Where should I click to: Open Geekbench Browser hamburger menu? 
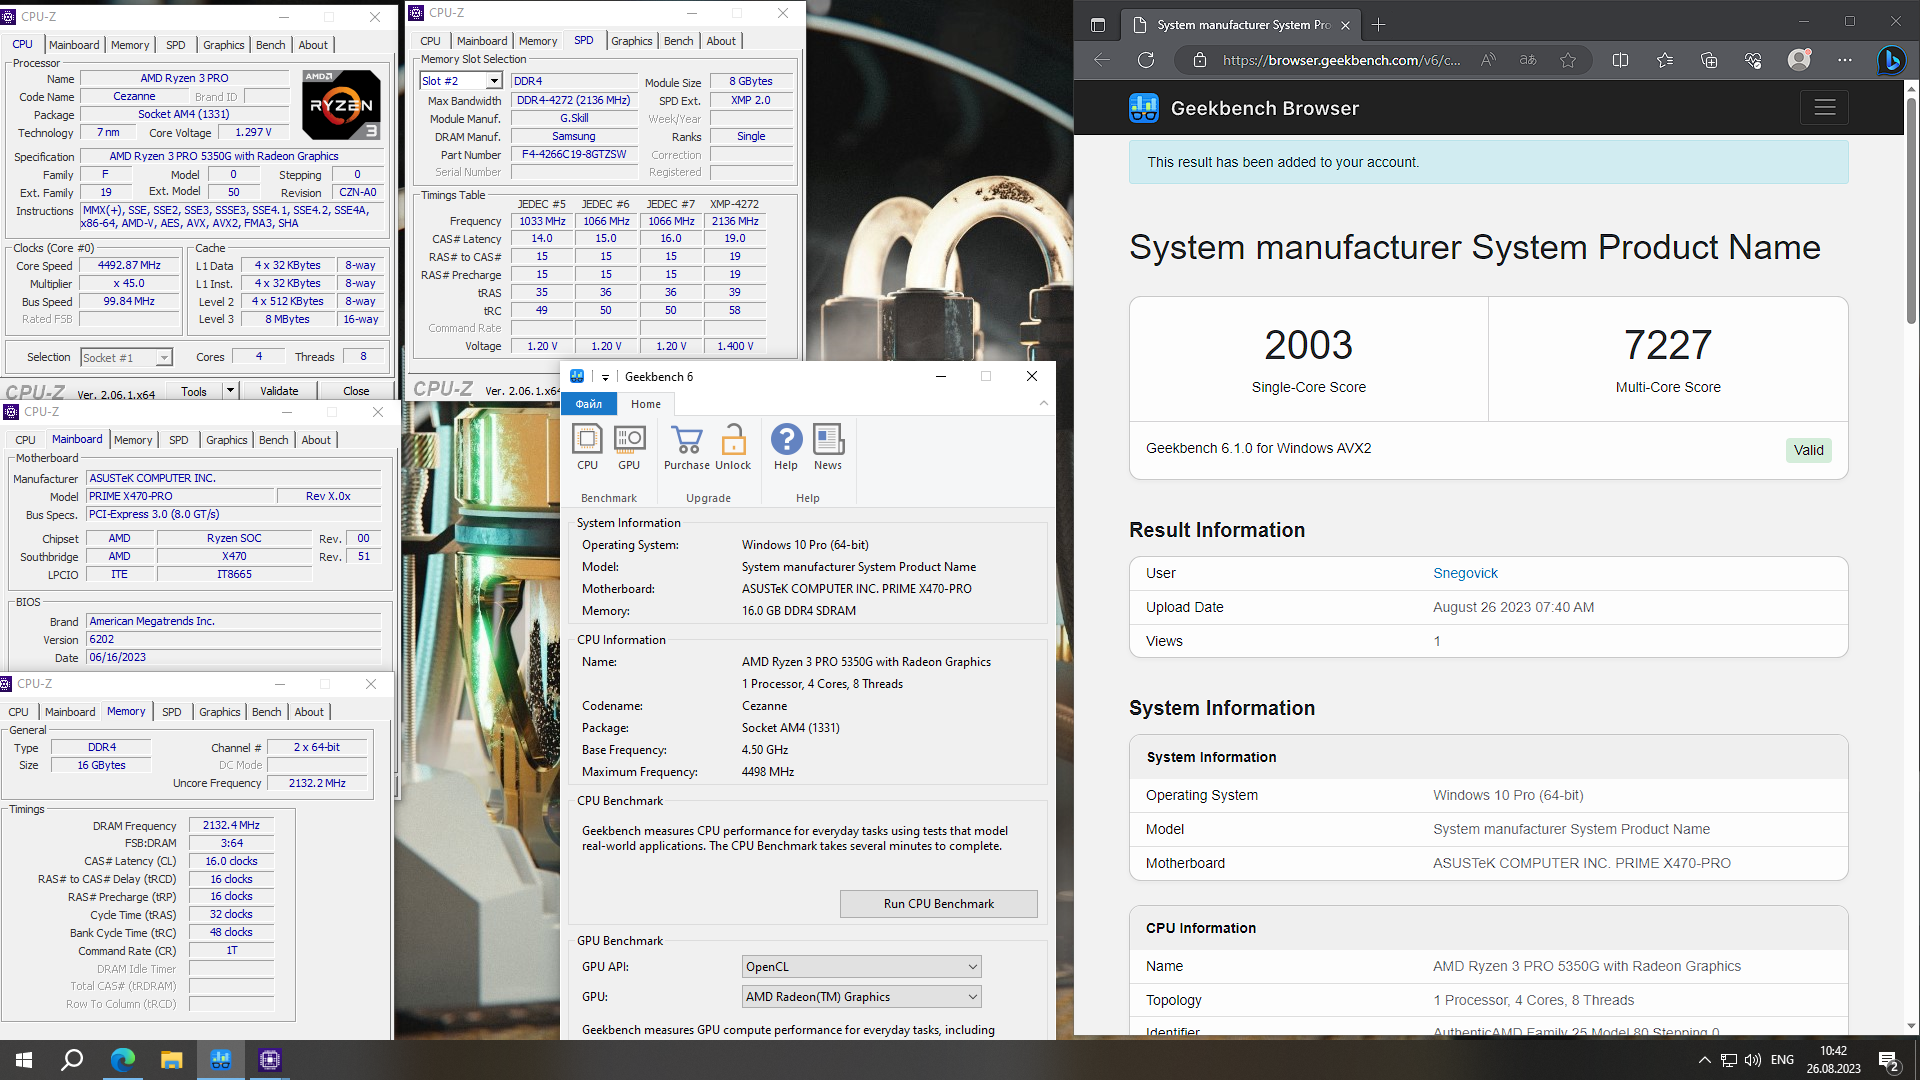tap(1824, 107)
